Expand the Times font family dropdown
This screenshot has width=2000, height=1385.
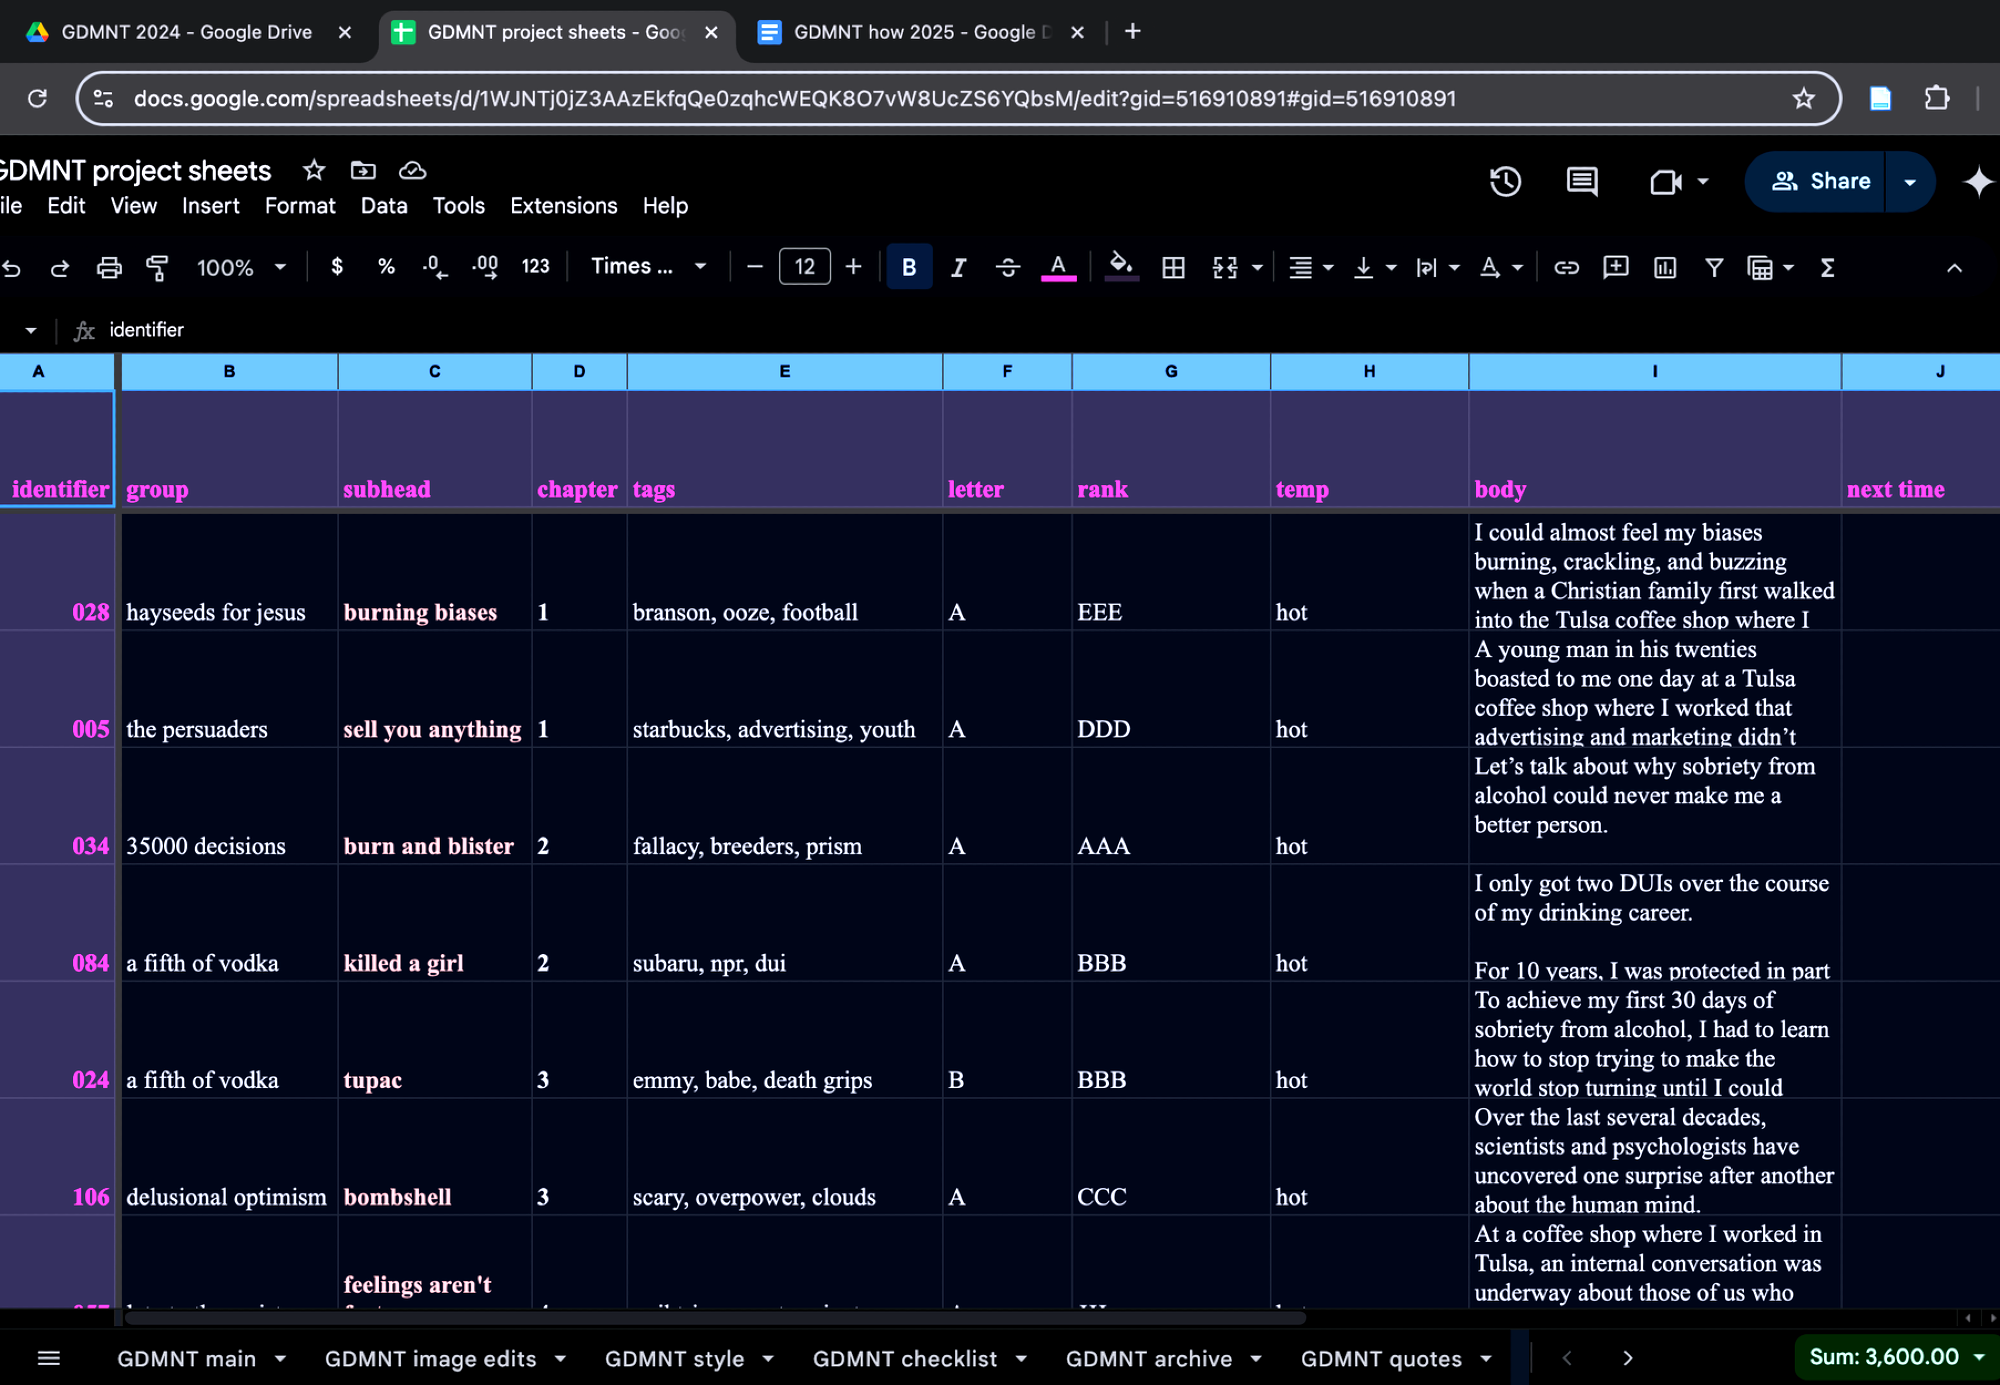point(648,266)
